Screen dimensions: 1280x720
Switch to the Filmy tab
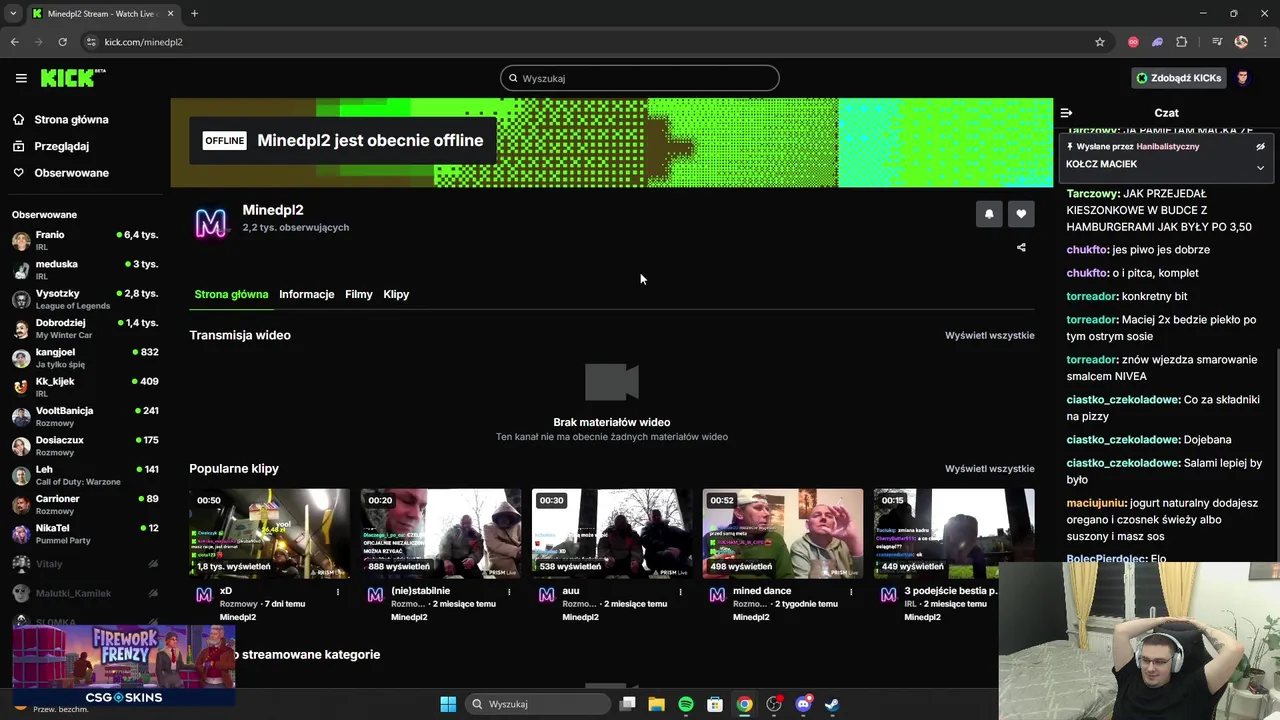point(358,294)
